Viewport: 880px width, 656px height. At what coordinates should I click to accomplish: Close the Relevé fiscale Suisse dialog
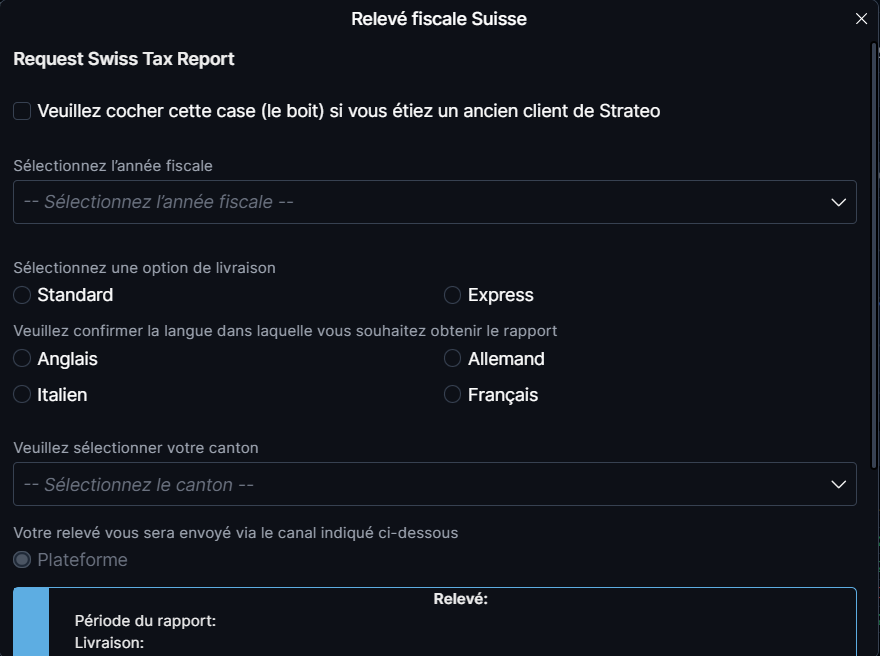[861, 19]
